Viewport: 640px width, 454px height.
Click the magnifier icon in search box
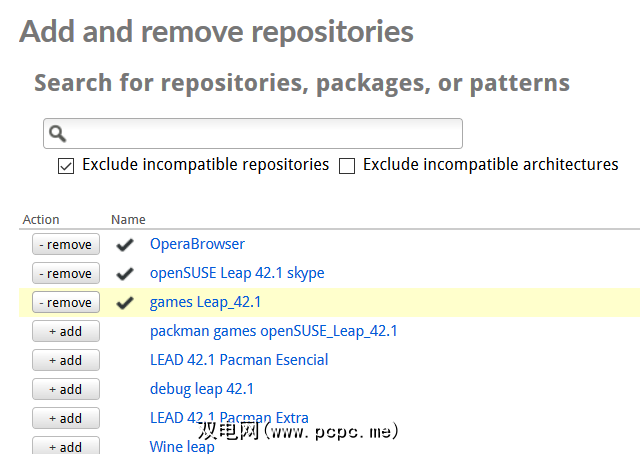pyautogui.click(x=58, y=133)
